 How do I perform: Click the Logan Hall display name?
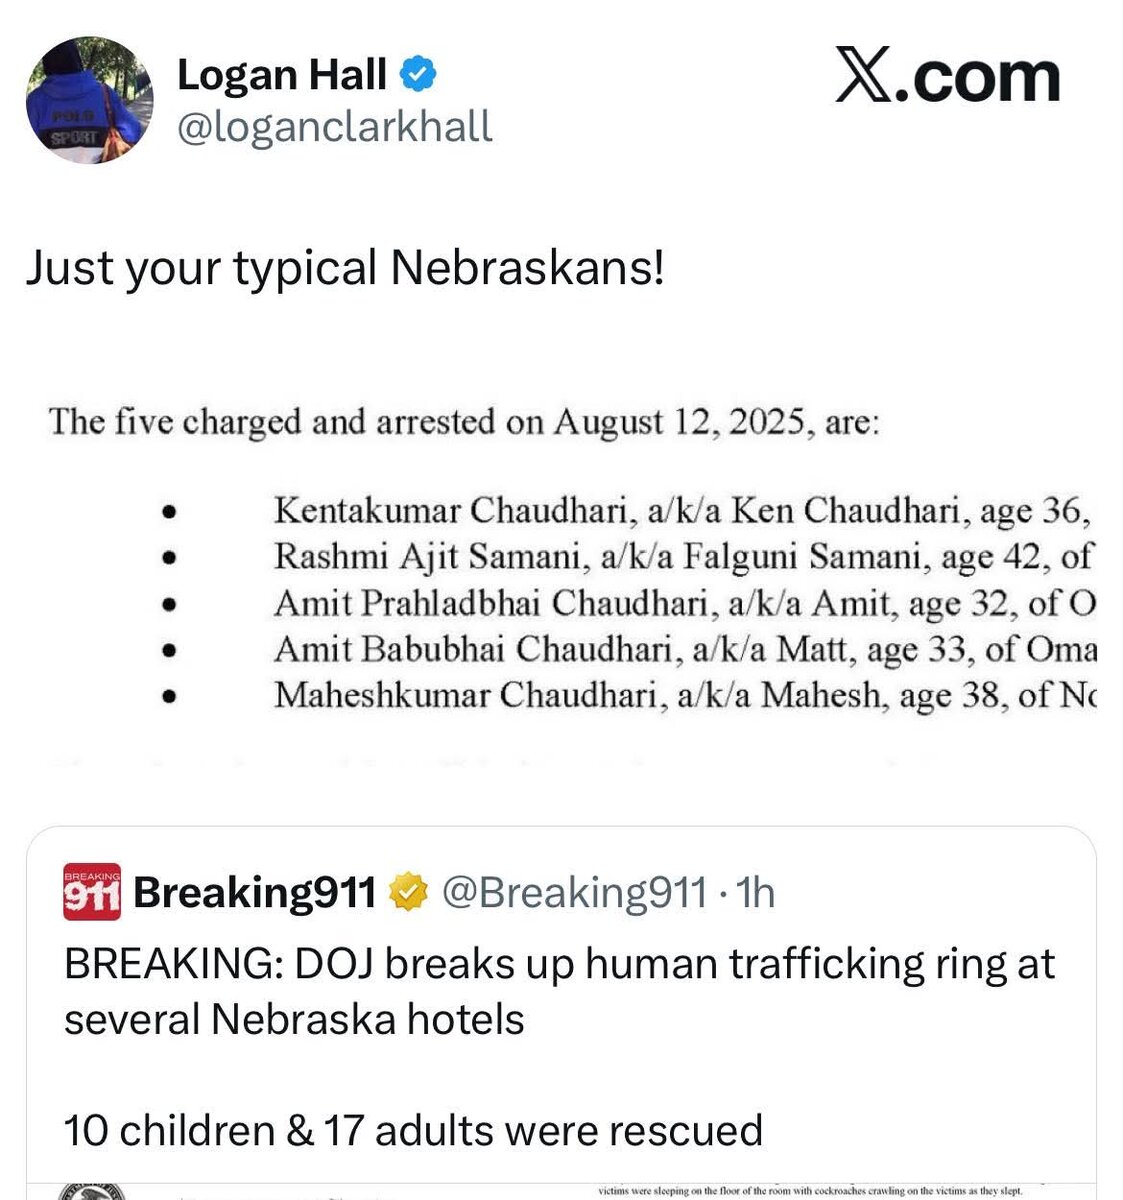tap(282, 75)
